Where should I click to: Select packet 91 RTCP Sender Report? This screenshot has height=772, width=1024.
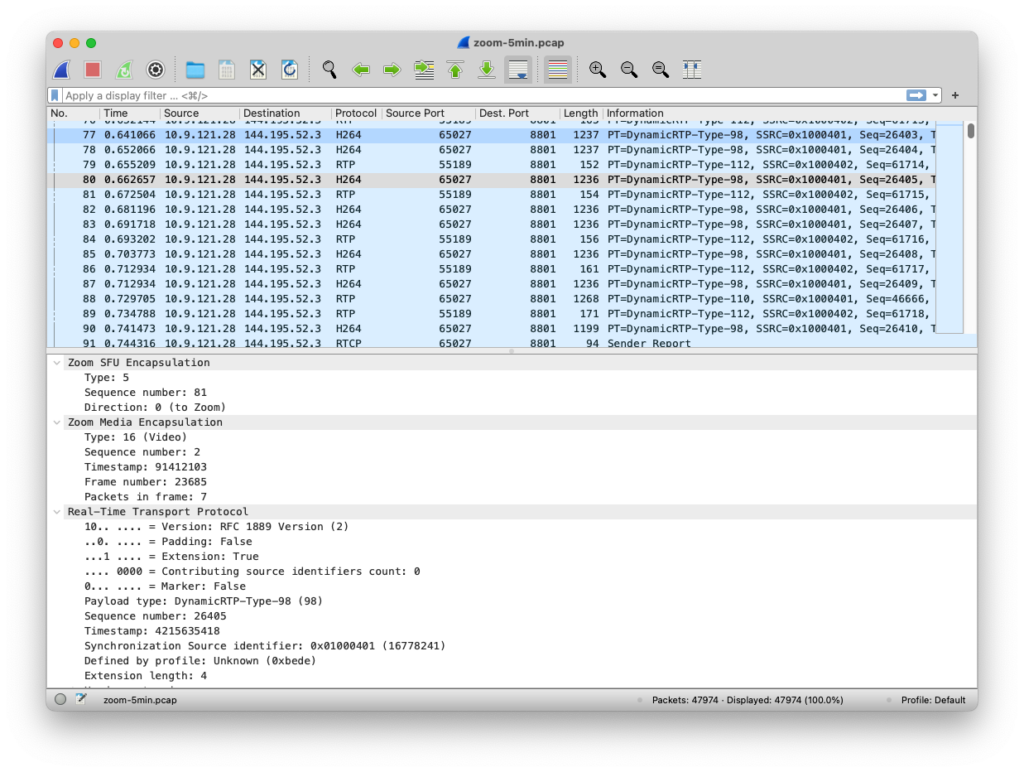click(492, 343)
